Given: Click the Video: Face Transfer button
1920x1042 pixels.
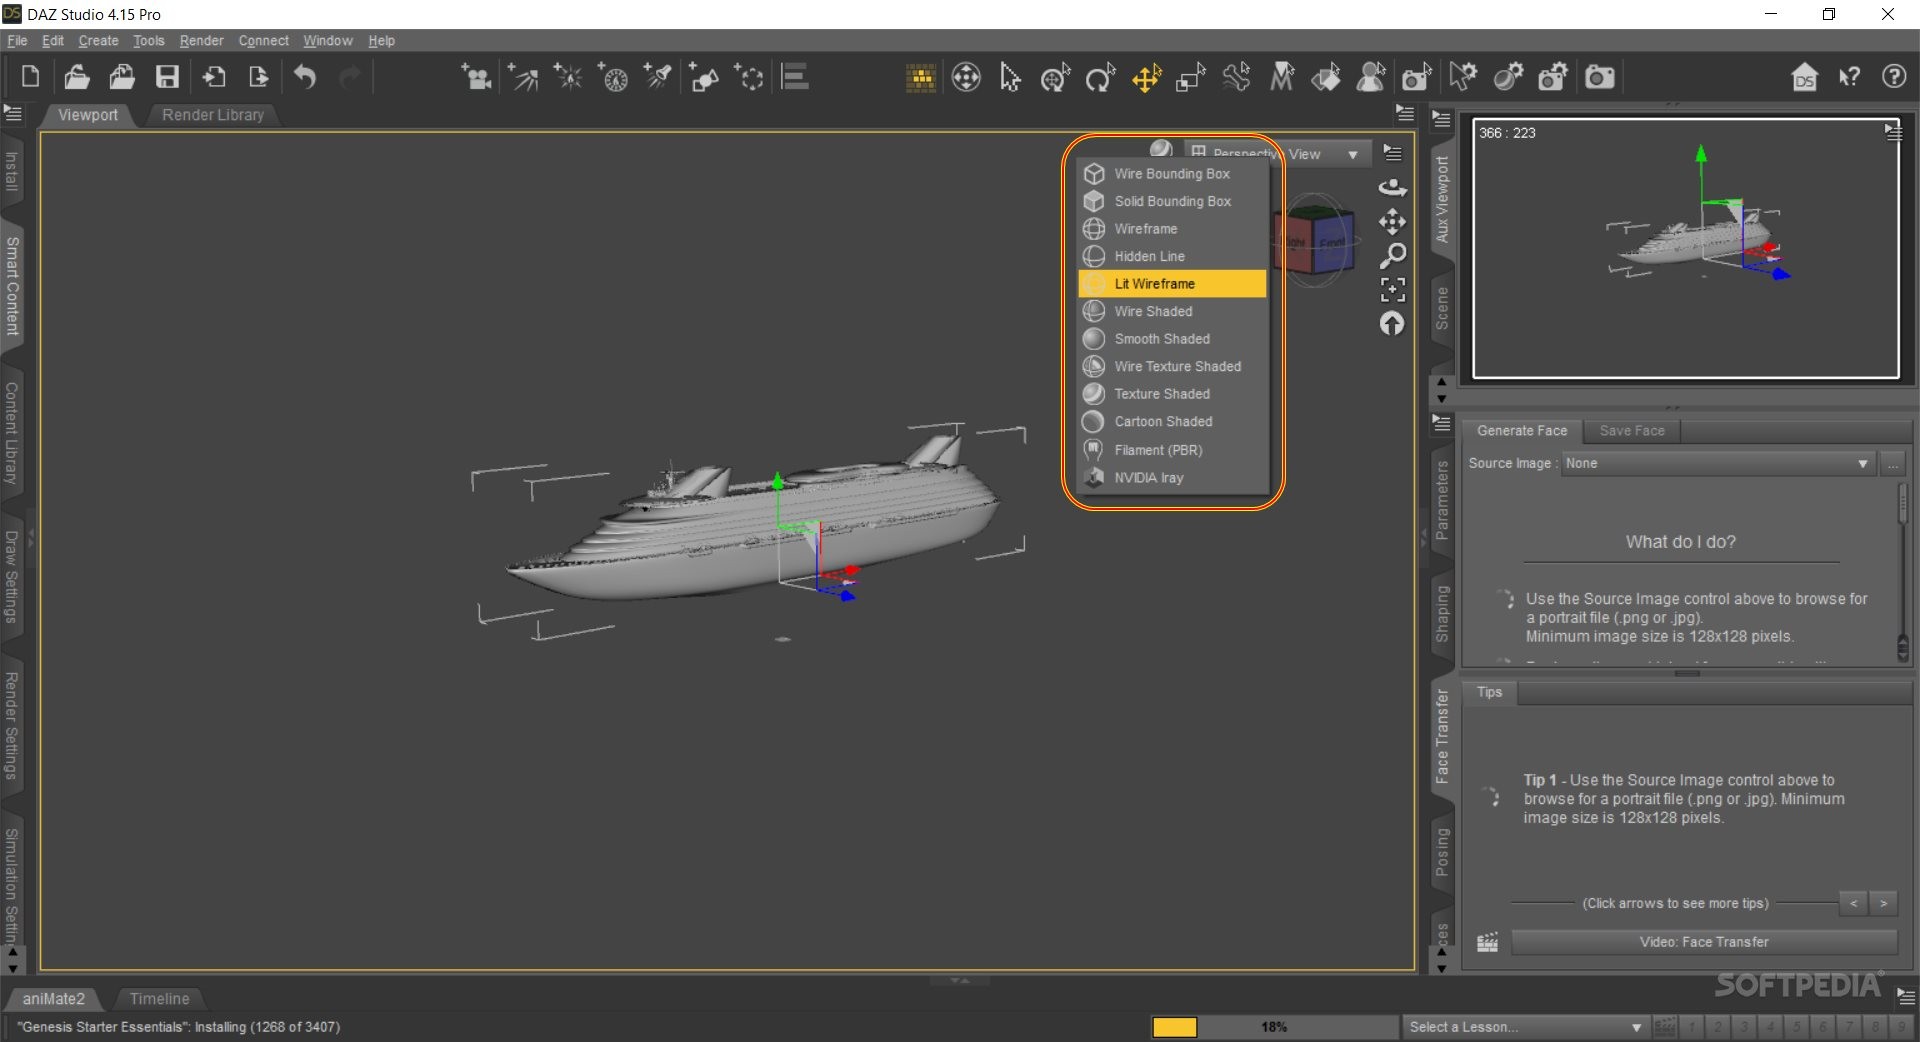Looking at the screenshot, I should (1704, 942).
